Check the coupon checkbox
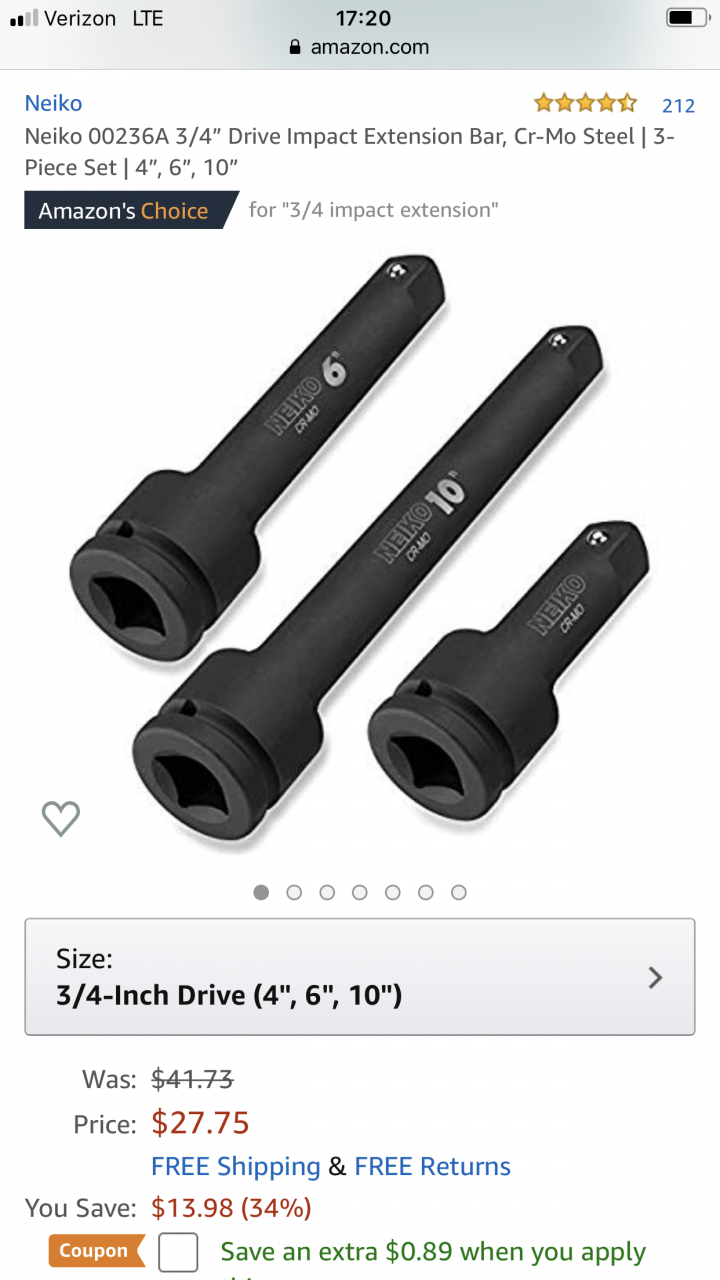This screenshot has width=720, height=1280. click(178, 1252)
